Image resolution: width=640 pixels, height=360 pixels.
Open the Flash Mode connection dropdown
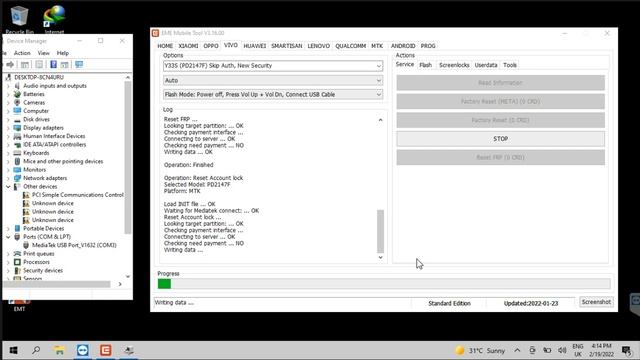click(273, 94)
